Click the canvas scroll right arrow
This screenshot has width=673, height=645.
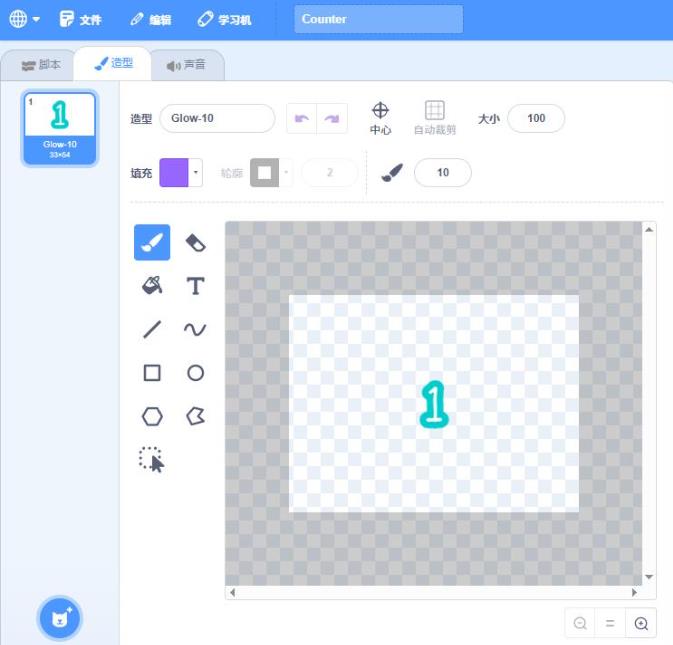click(634, 593)
